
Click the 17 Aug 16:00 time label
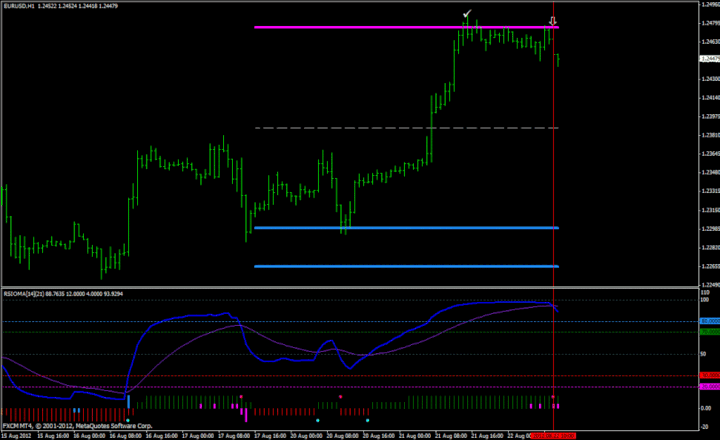pyautogui.click(x=270, y=435)
